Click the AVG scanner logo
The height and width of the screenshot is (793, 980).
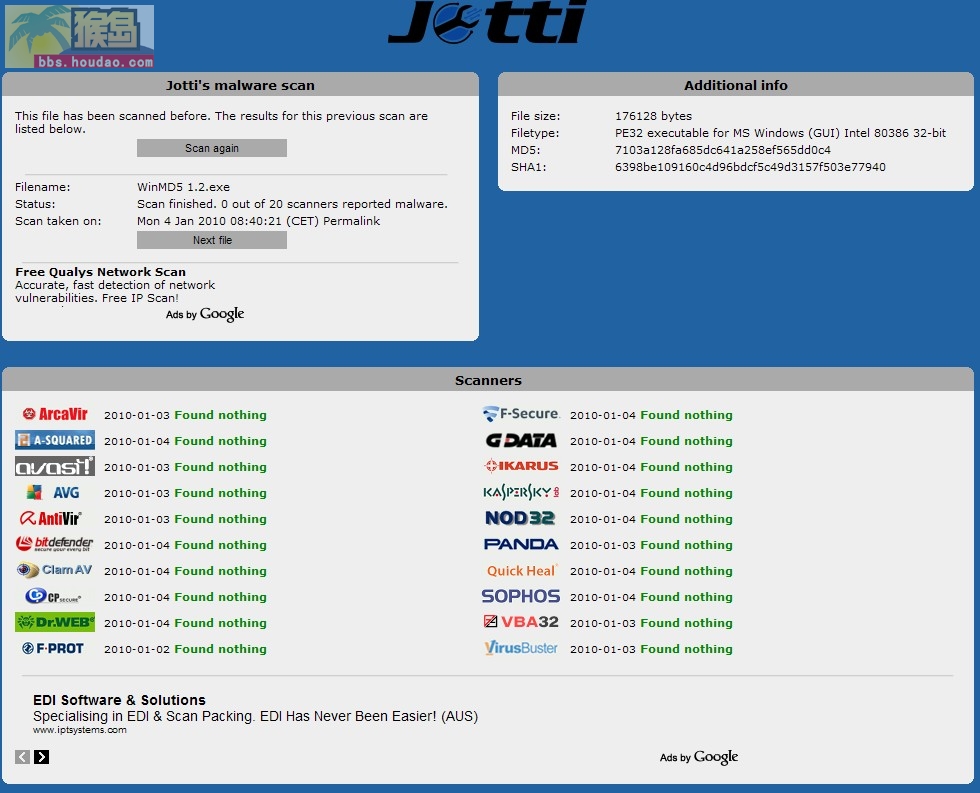click(x=54, y=492)
